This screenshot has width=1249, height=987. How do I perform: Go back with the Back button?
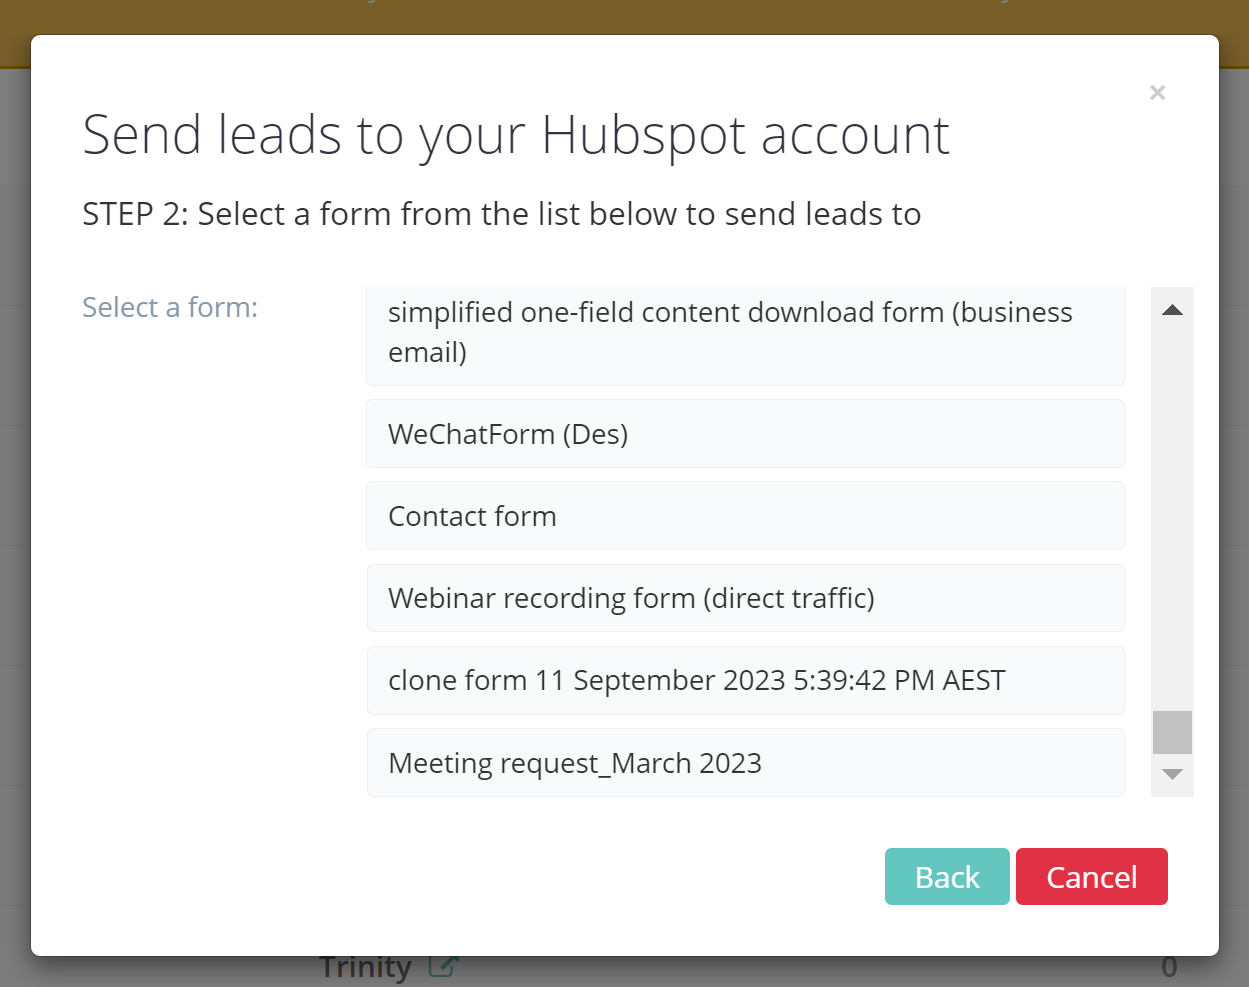click(x=946, y=877)
